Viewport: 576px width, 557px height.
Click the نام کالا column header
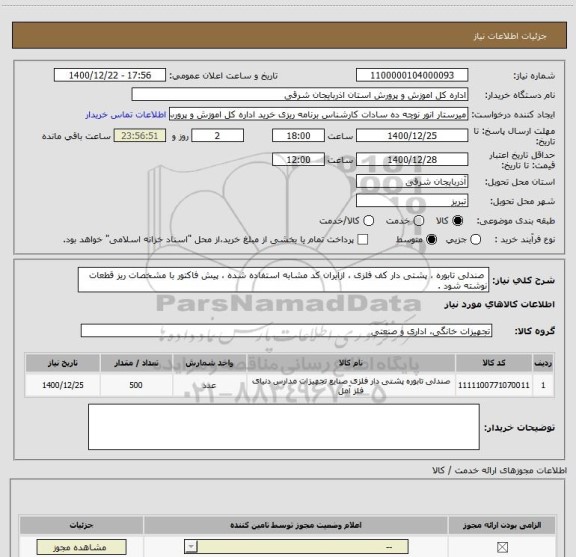point(351,363)
